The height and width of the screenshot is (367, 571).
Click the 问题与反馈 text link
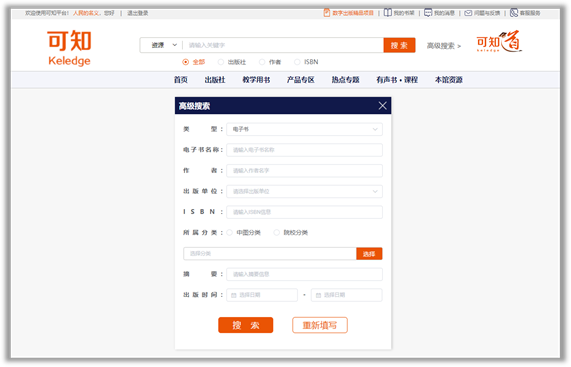click(x=487, y=13)
